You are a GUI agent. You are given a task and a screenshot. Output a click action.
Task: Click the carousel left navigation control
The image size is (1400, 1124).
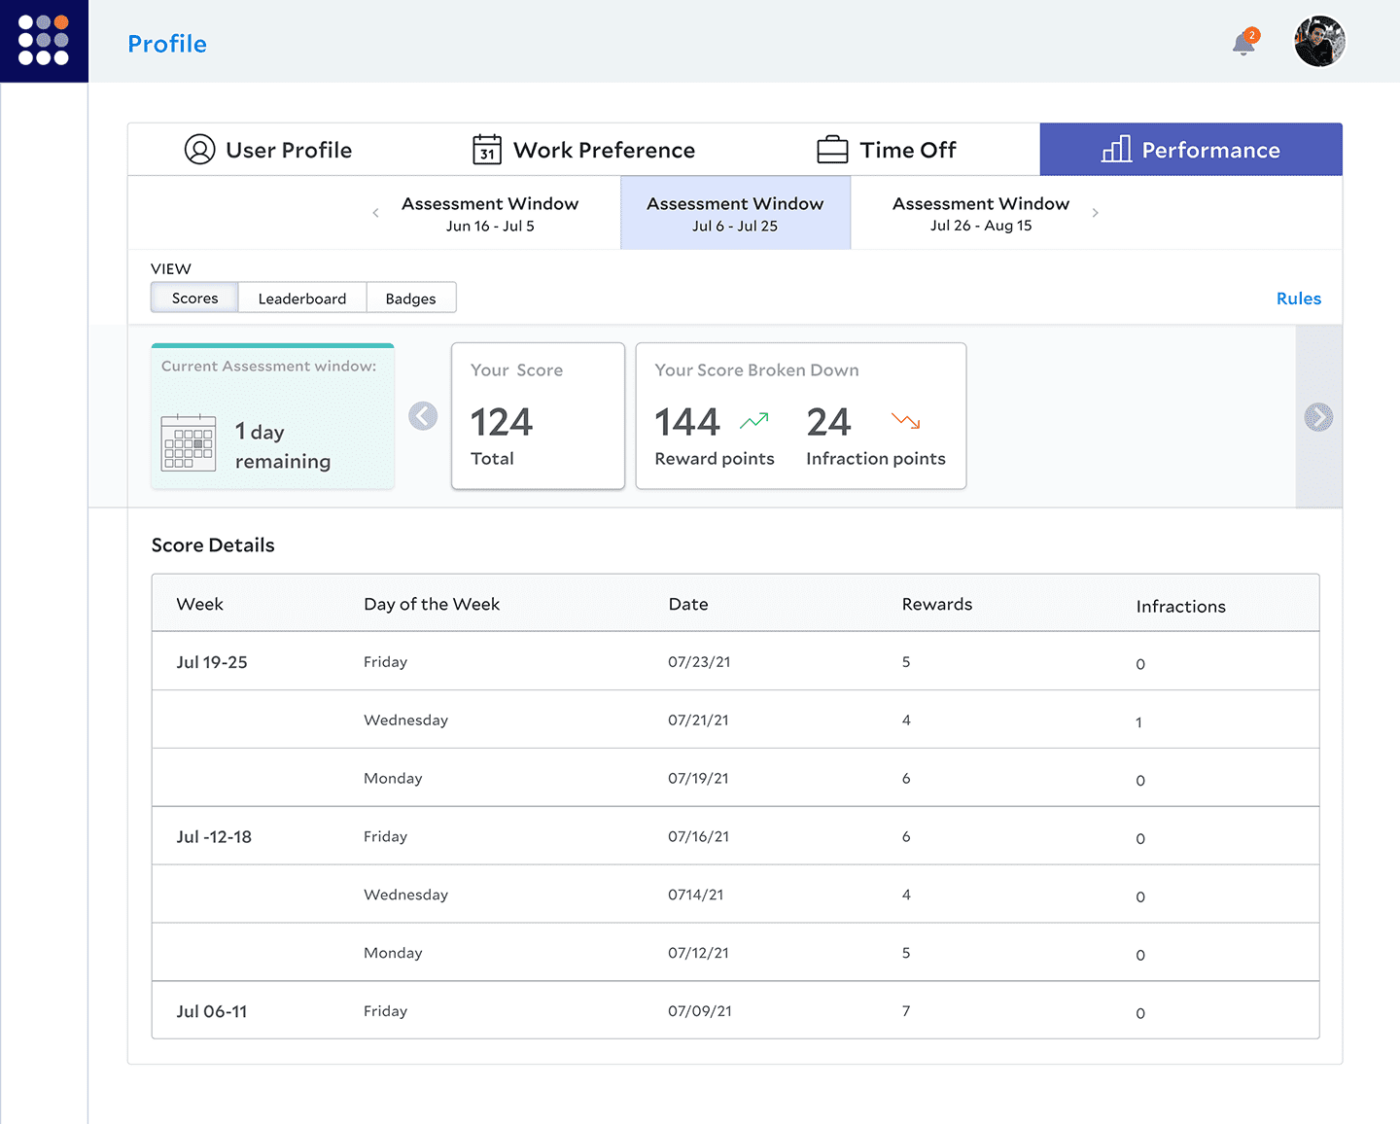(423, 416)
